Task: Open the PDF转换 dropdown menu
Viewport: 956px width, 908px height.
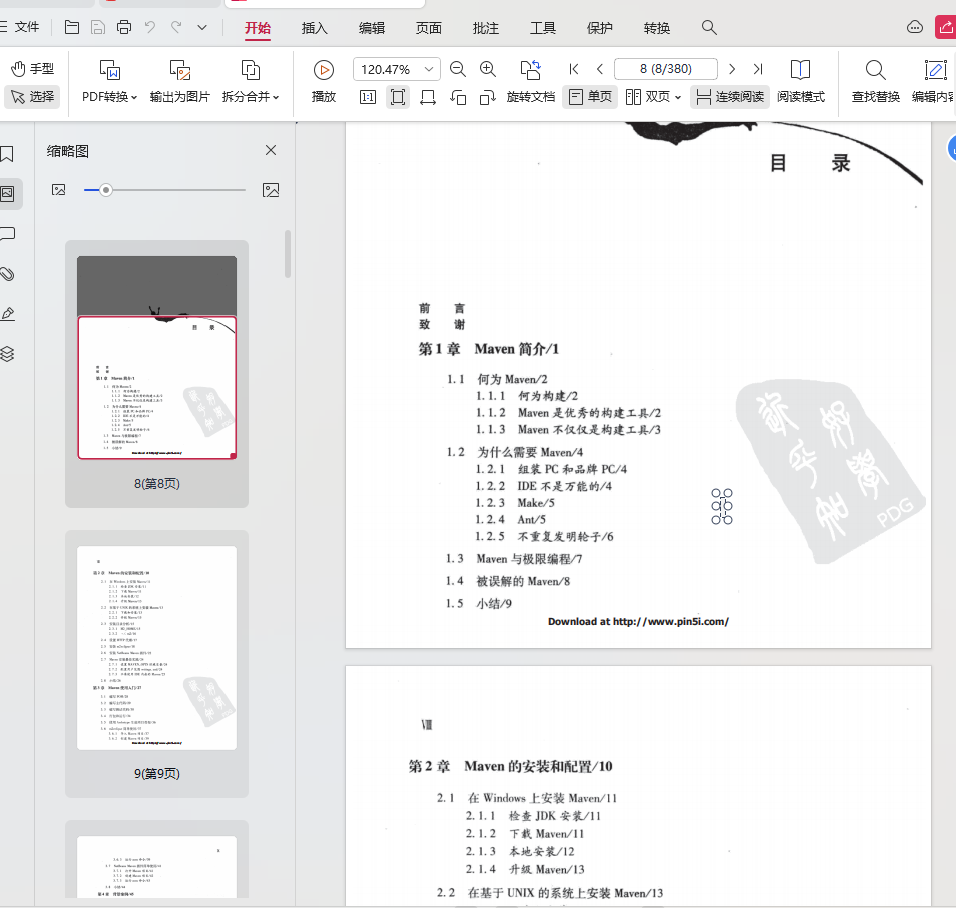Action: tap(110, 97)
